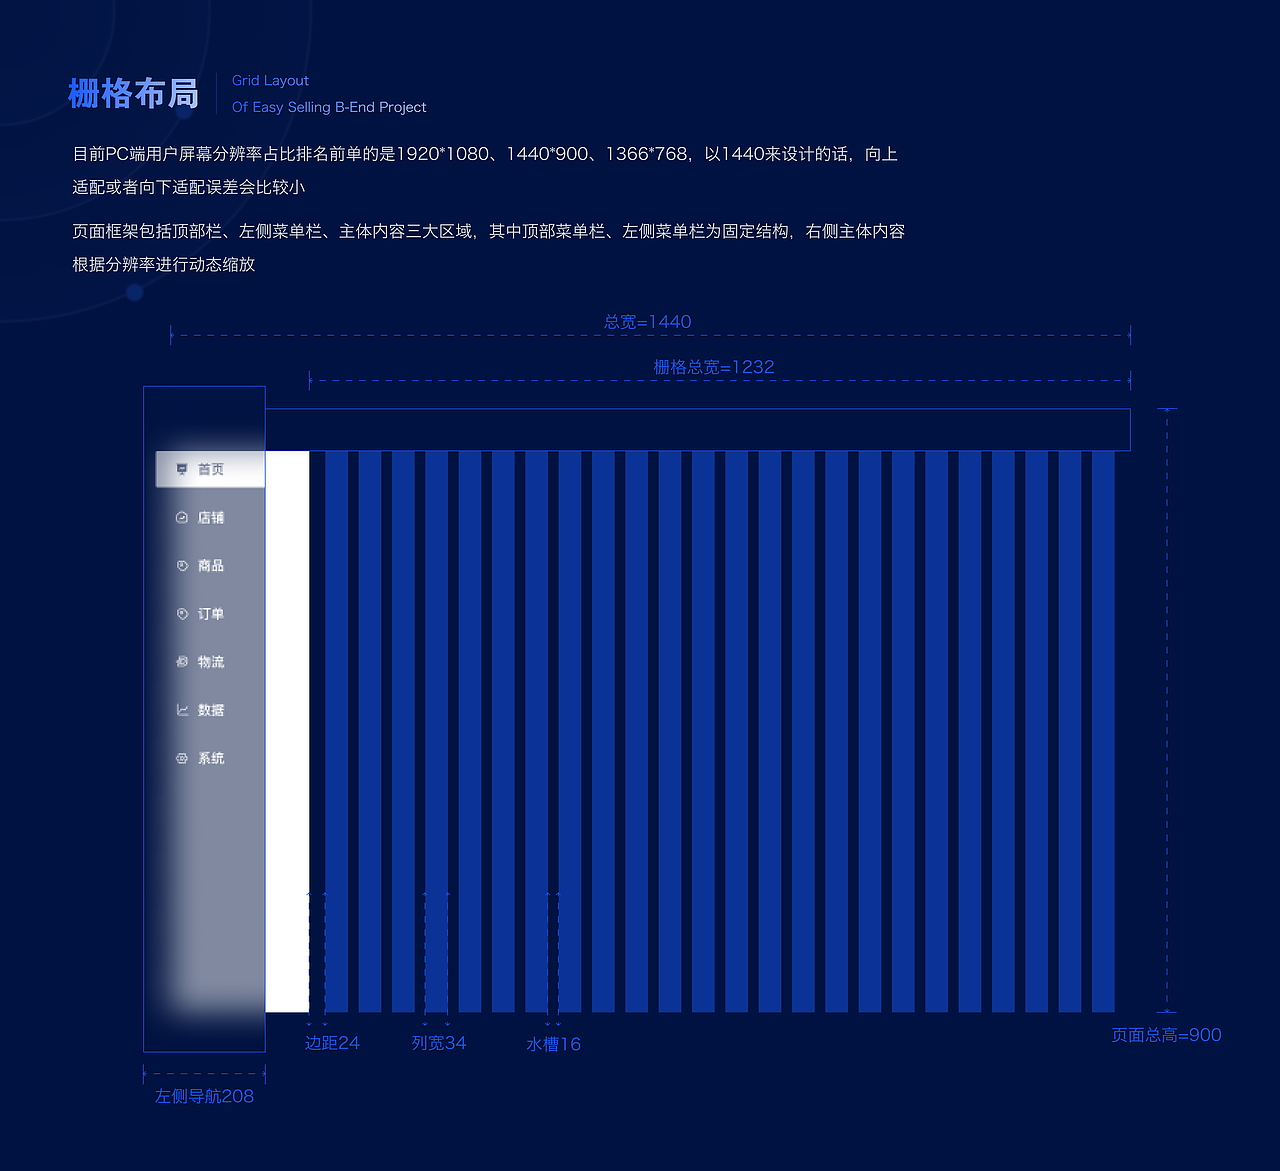Click the 左侧导航208 annotation text
This screenshot has height=1171, width=1280.
pos(204,1096)
